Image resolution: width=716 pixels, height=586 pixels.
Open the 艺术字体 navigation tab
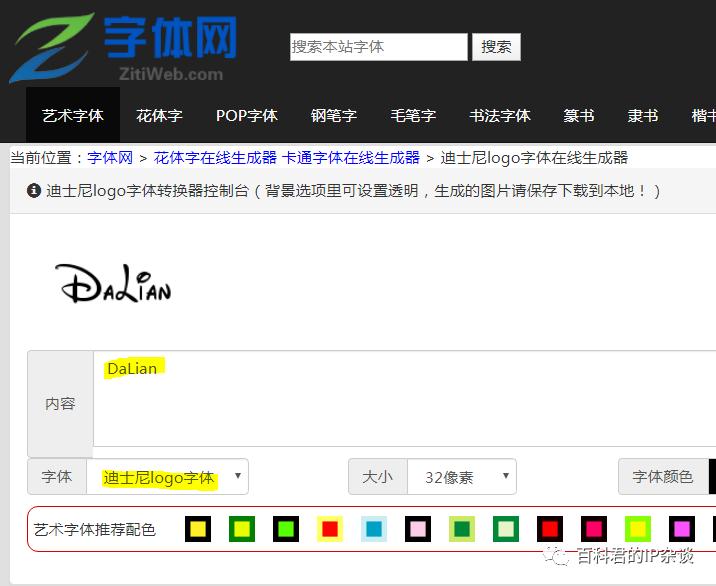[x=73, y=115]
